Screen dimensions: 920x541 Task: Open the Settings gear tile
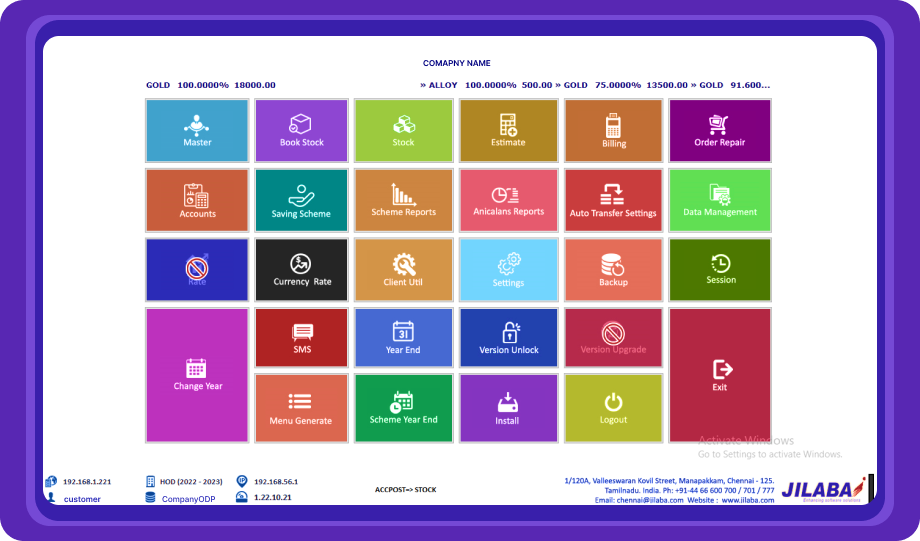508,270
